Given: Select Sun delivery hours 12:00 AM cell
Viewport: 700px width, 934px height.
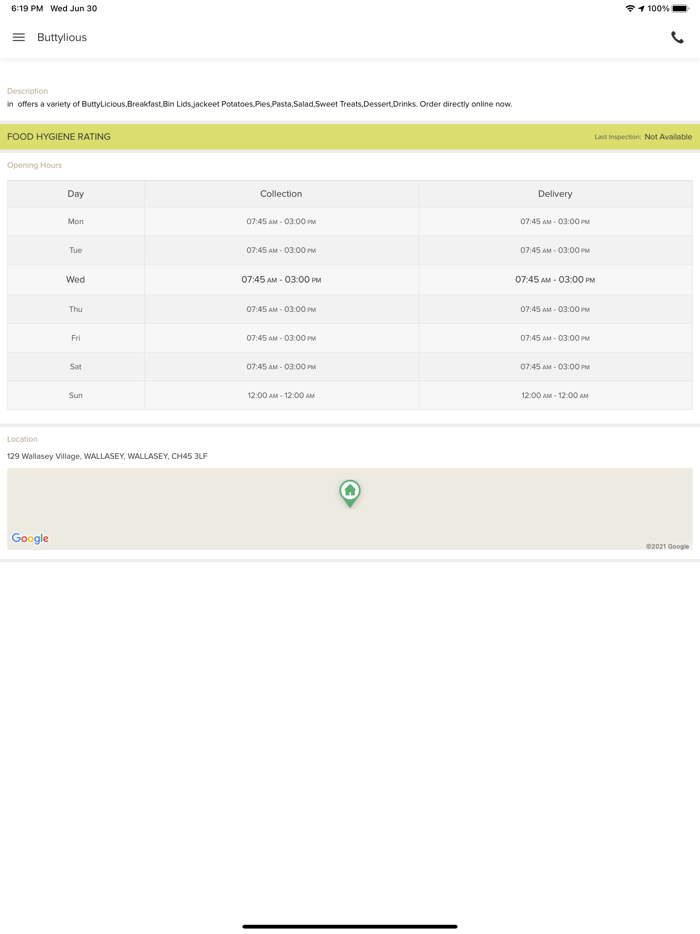Looking at the screenshot, I should (555, 395).
